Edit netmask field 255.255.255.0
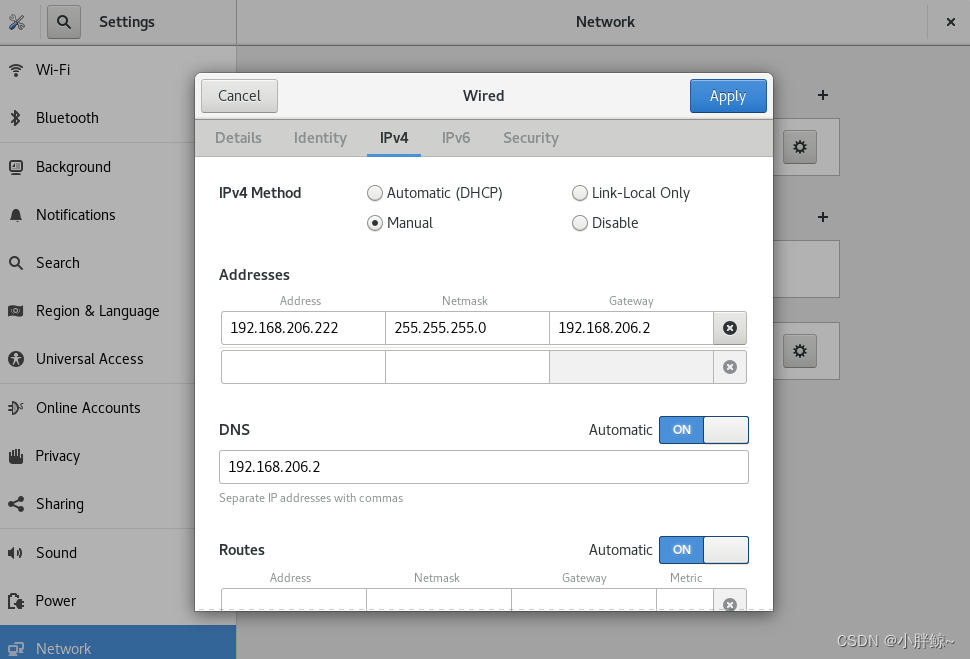This screenshot has width=970, height=659. pos(467,328)
